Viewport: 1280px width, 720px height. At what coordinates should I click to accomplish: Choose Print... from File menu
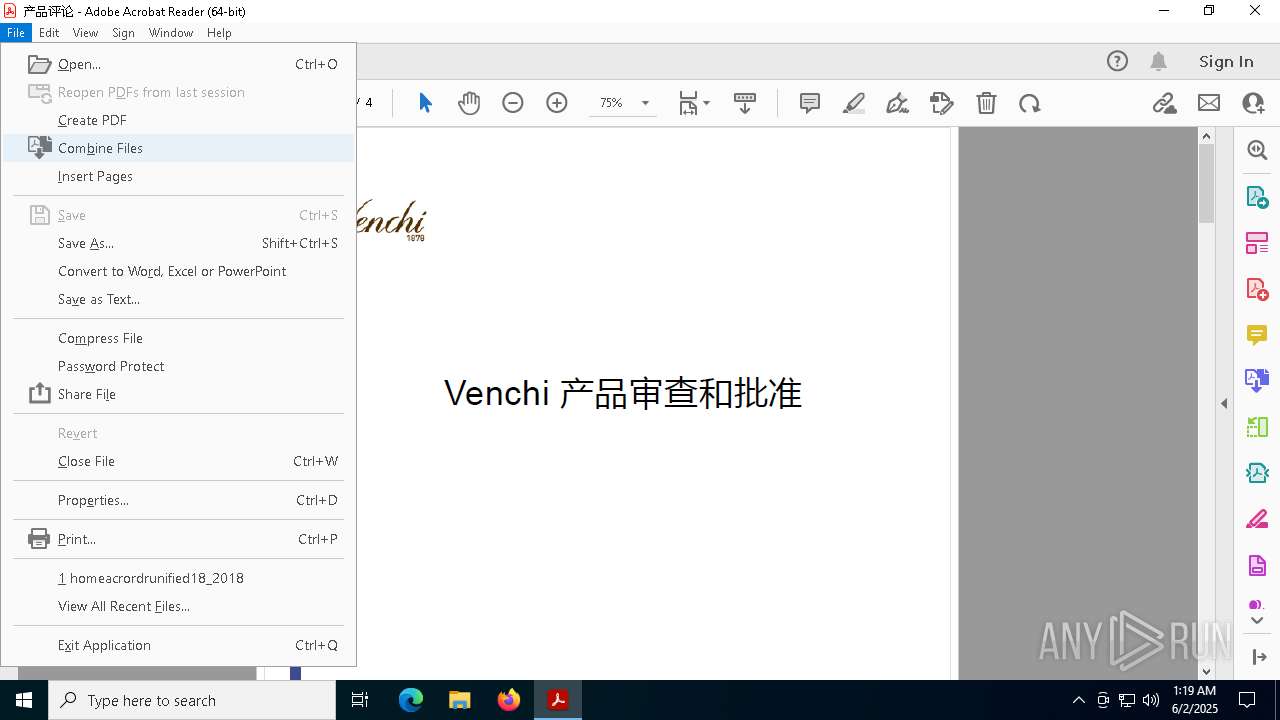(x=178, y=539)
